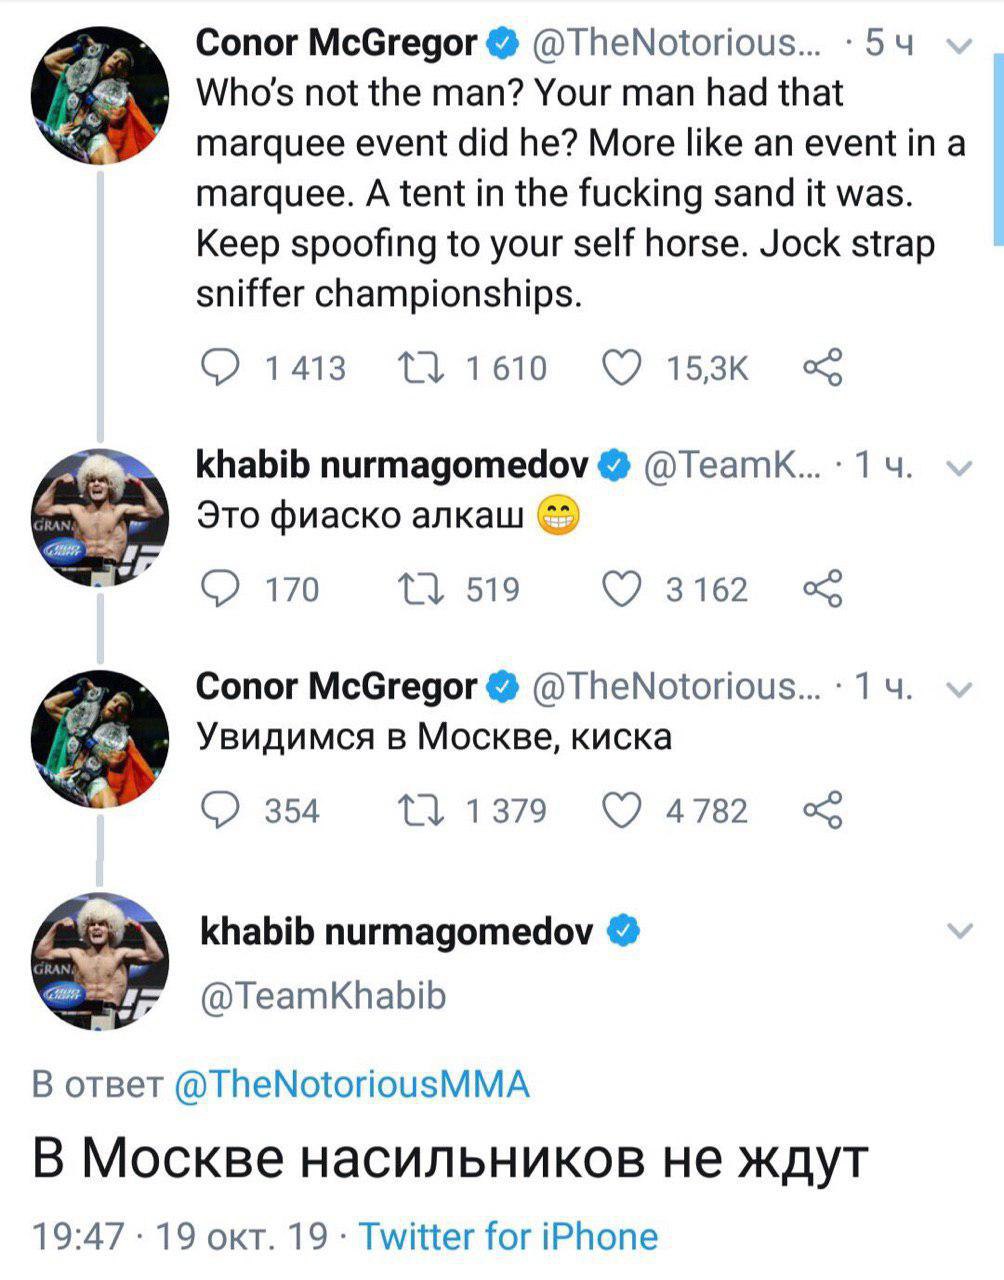
Task: Open the Twitter for iPhone source link
Action: pos(508,1237)
